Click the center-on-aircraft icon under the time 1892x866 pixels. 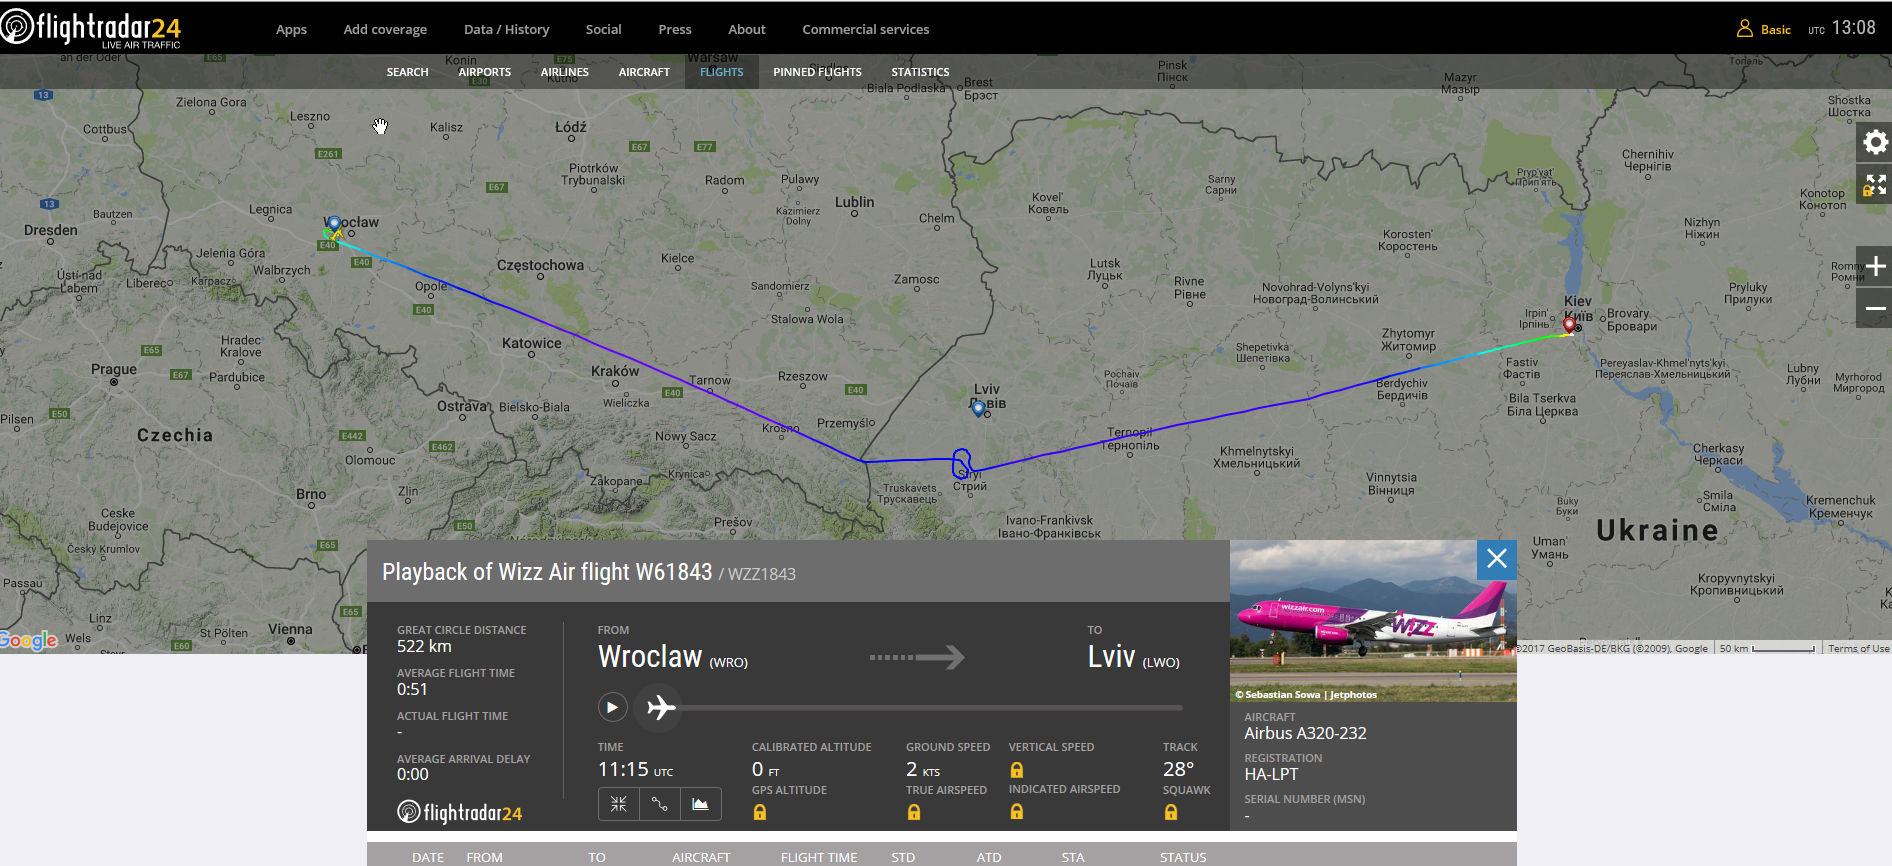coord(619,804)
